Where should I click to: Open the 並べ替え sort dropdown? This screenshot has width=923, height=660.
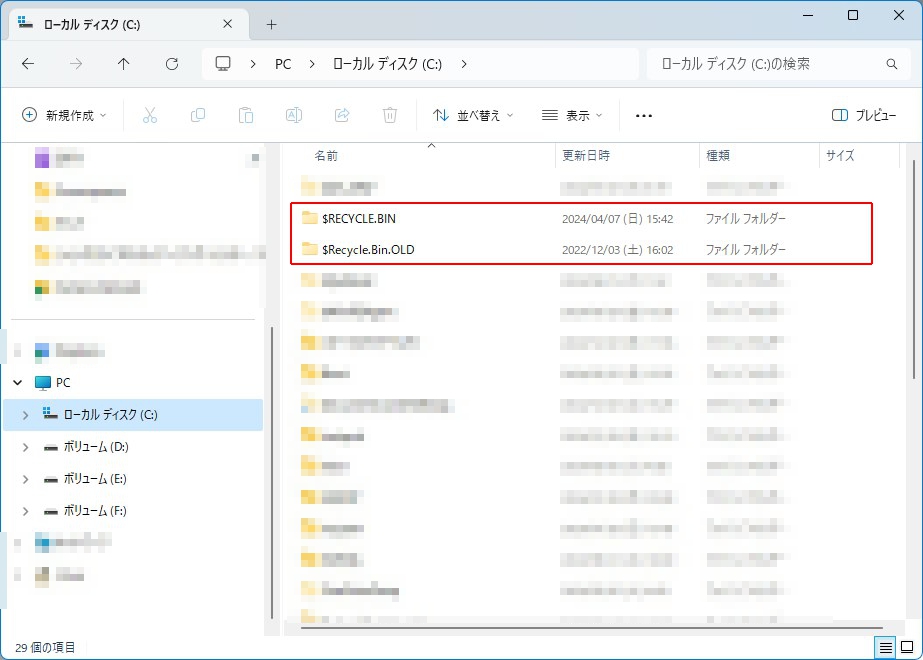tap(473, 115)
